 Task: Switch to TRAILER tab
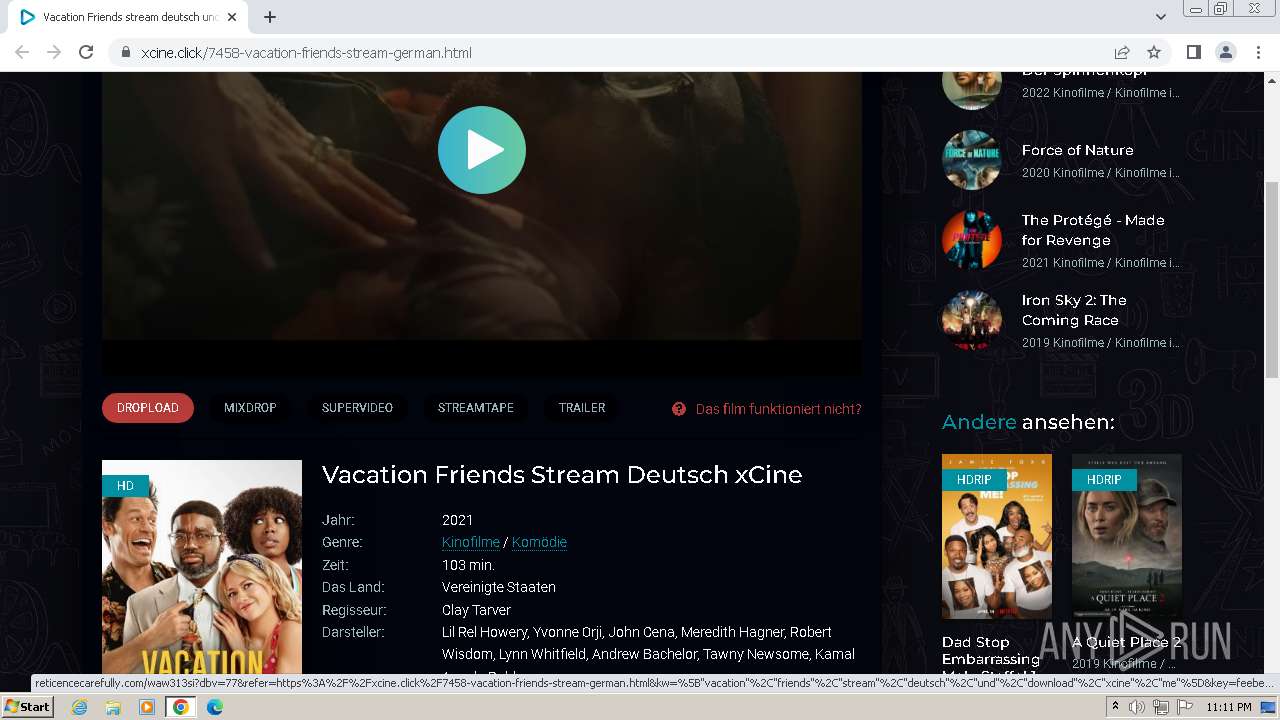(x=582, y=408)
